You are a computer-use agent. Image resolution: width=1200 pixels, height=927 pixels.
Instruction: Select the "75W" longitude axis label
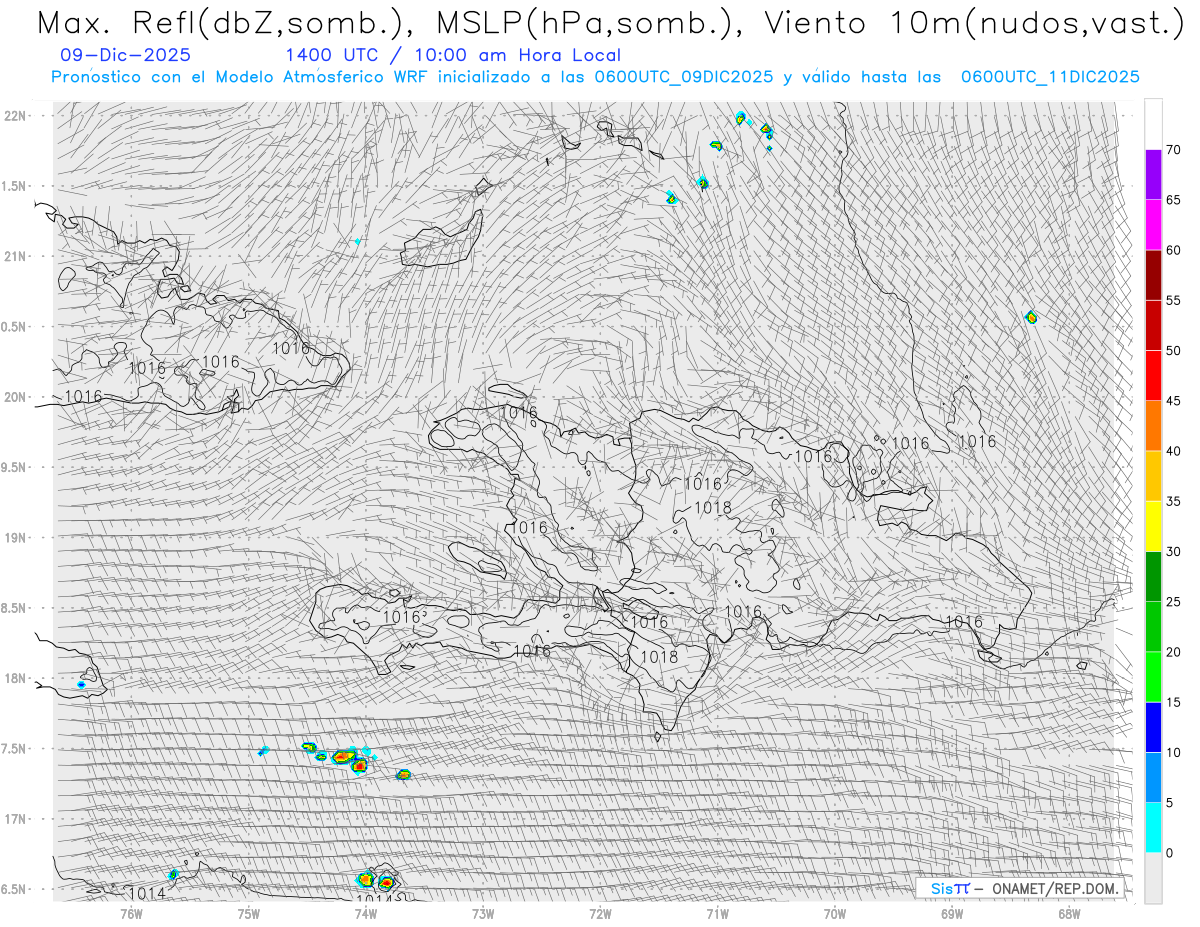249,913
